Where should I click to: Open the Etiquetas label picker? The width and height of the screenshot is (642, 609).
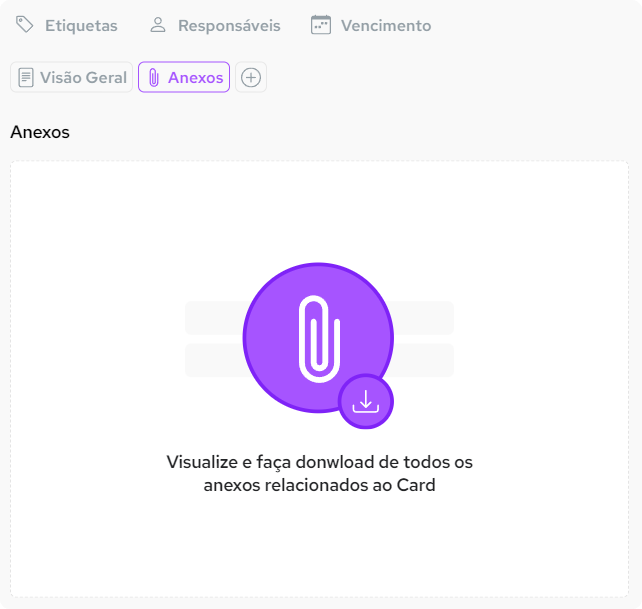pos(66,25)
